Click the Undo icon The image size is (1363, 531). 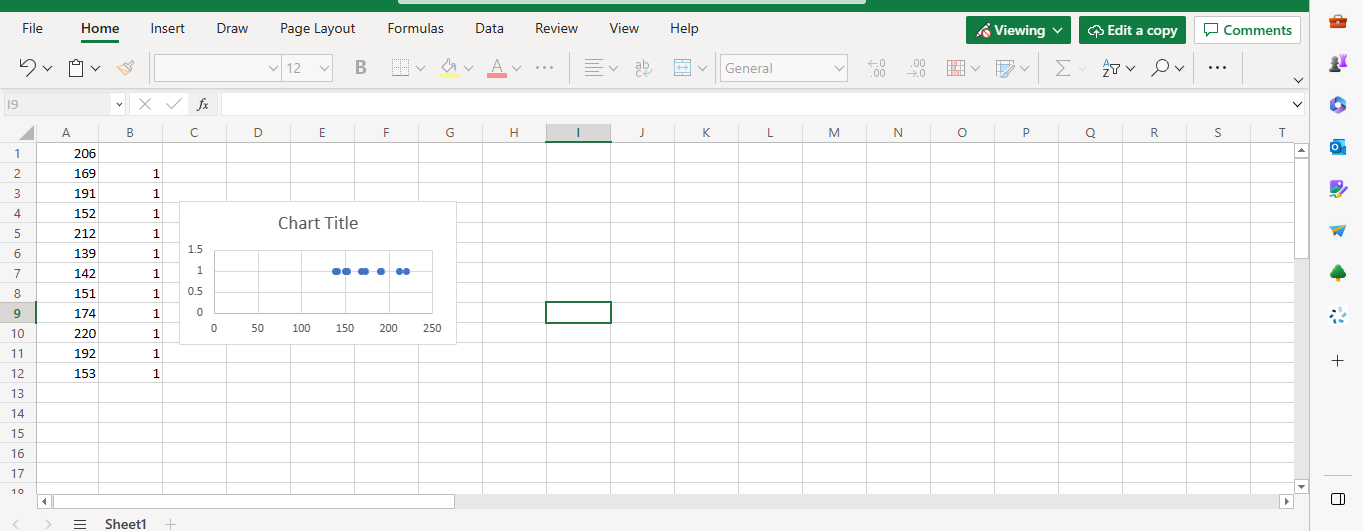28,68
